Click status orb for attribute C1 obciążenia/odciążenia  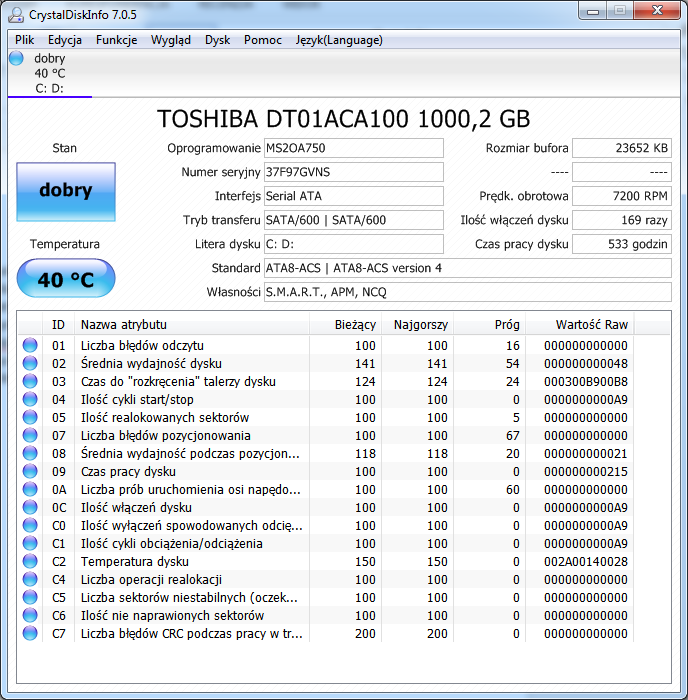(30, 543)
